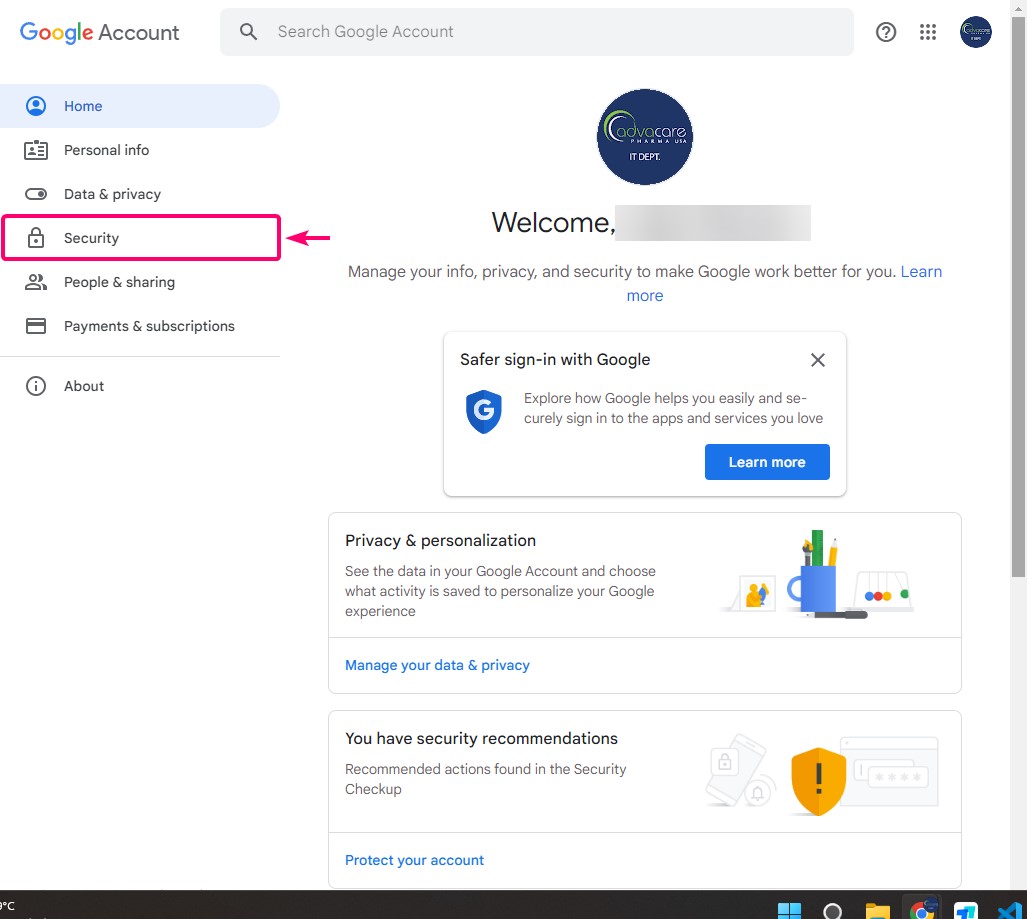Open Visual Studio Code from taskbar
The image size is (1027, 919).
[1010, 910]
